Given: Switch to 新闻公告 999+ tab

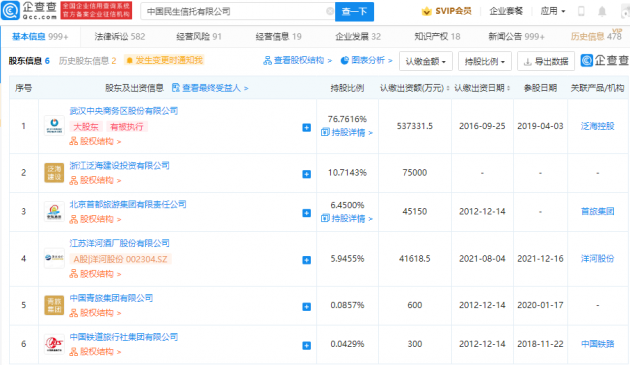Looking at the screenshot, I should coord(516,37).
